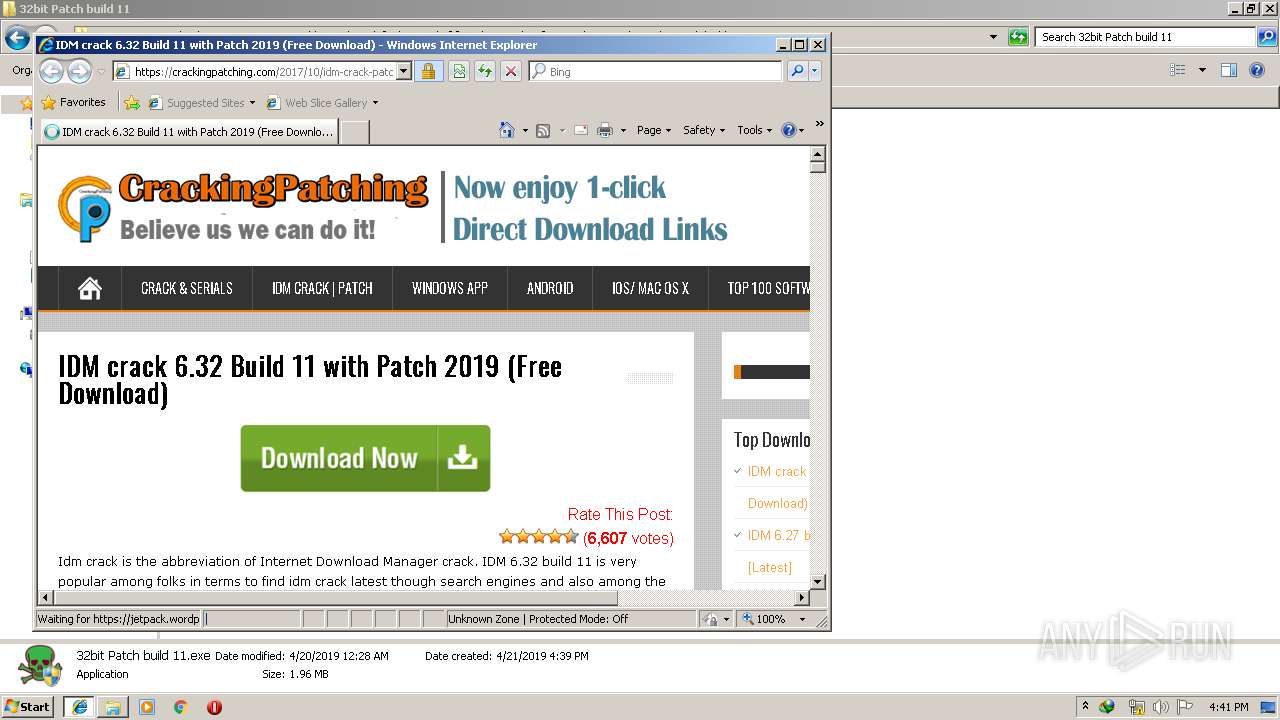Click Explorer search box '32bit Patch build 11'

click(x=1146, y=37)
